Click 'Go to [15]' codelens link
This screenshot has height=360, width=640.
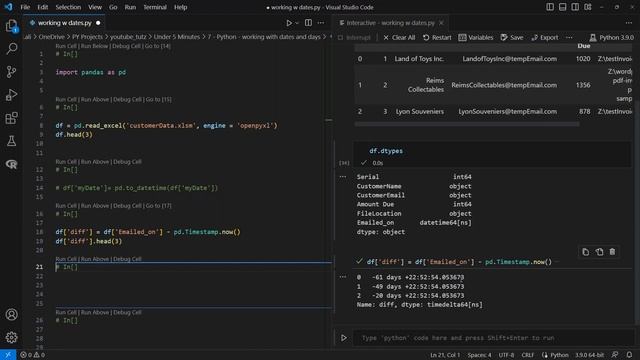pos(158,99)
